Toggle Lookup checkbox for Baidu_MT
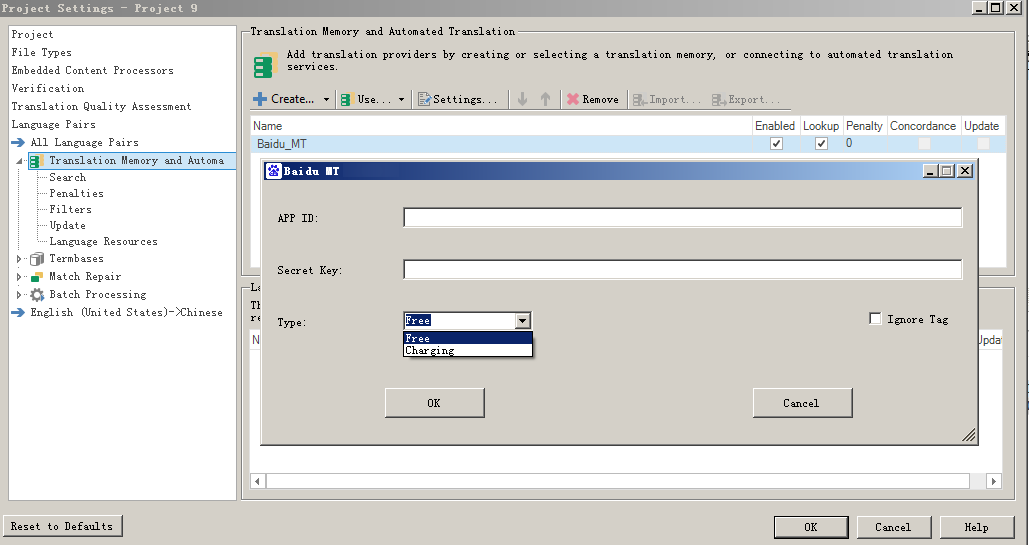The height and width of the screenshot is (545, 1029). [x=821, y=144]
